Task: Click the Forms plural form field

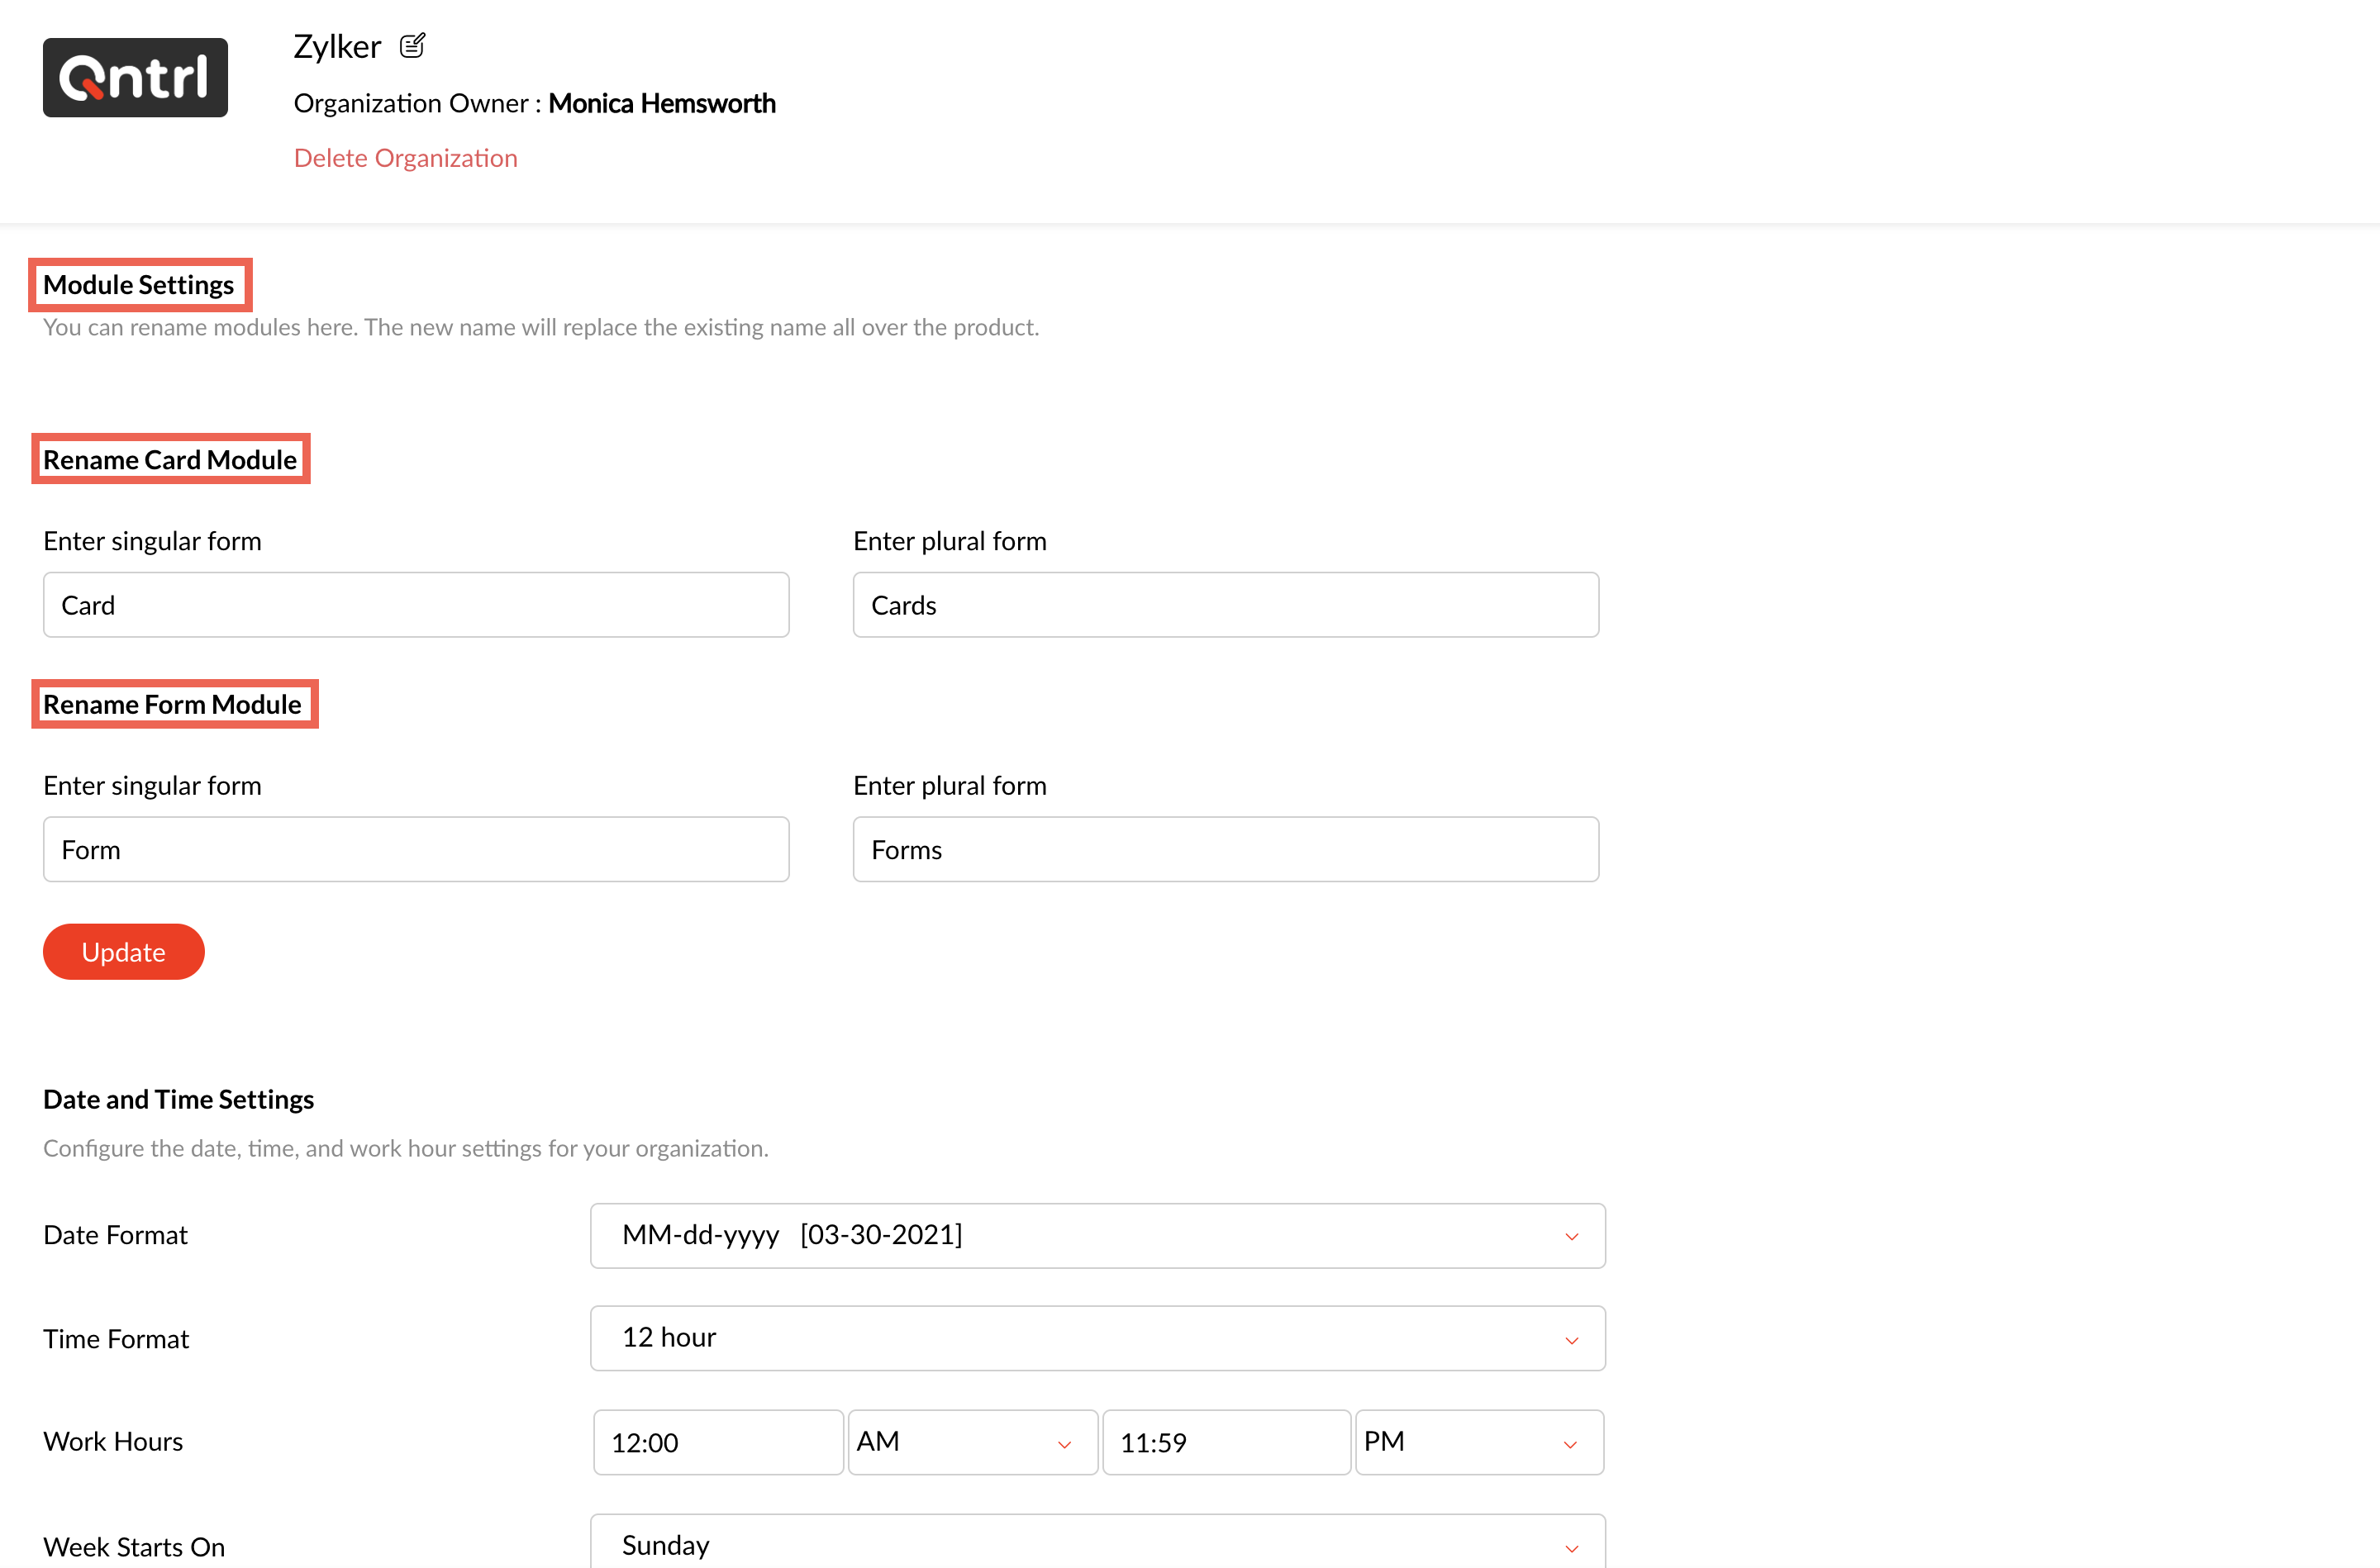Action: [1225, 850]
